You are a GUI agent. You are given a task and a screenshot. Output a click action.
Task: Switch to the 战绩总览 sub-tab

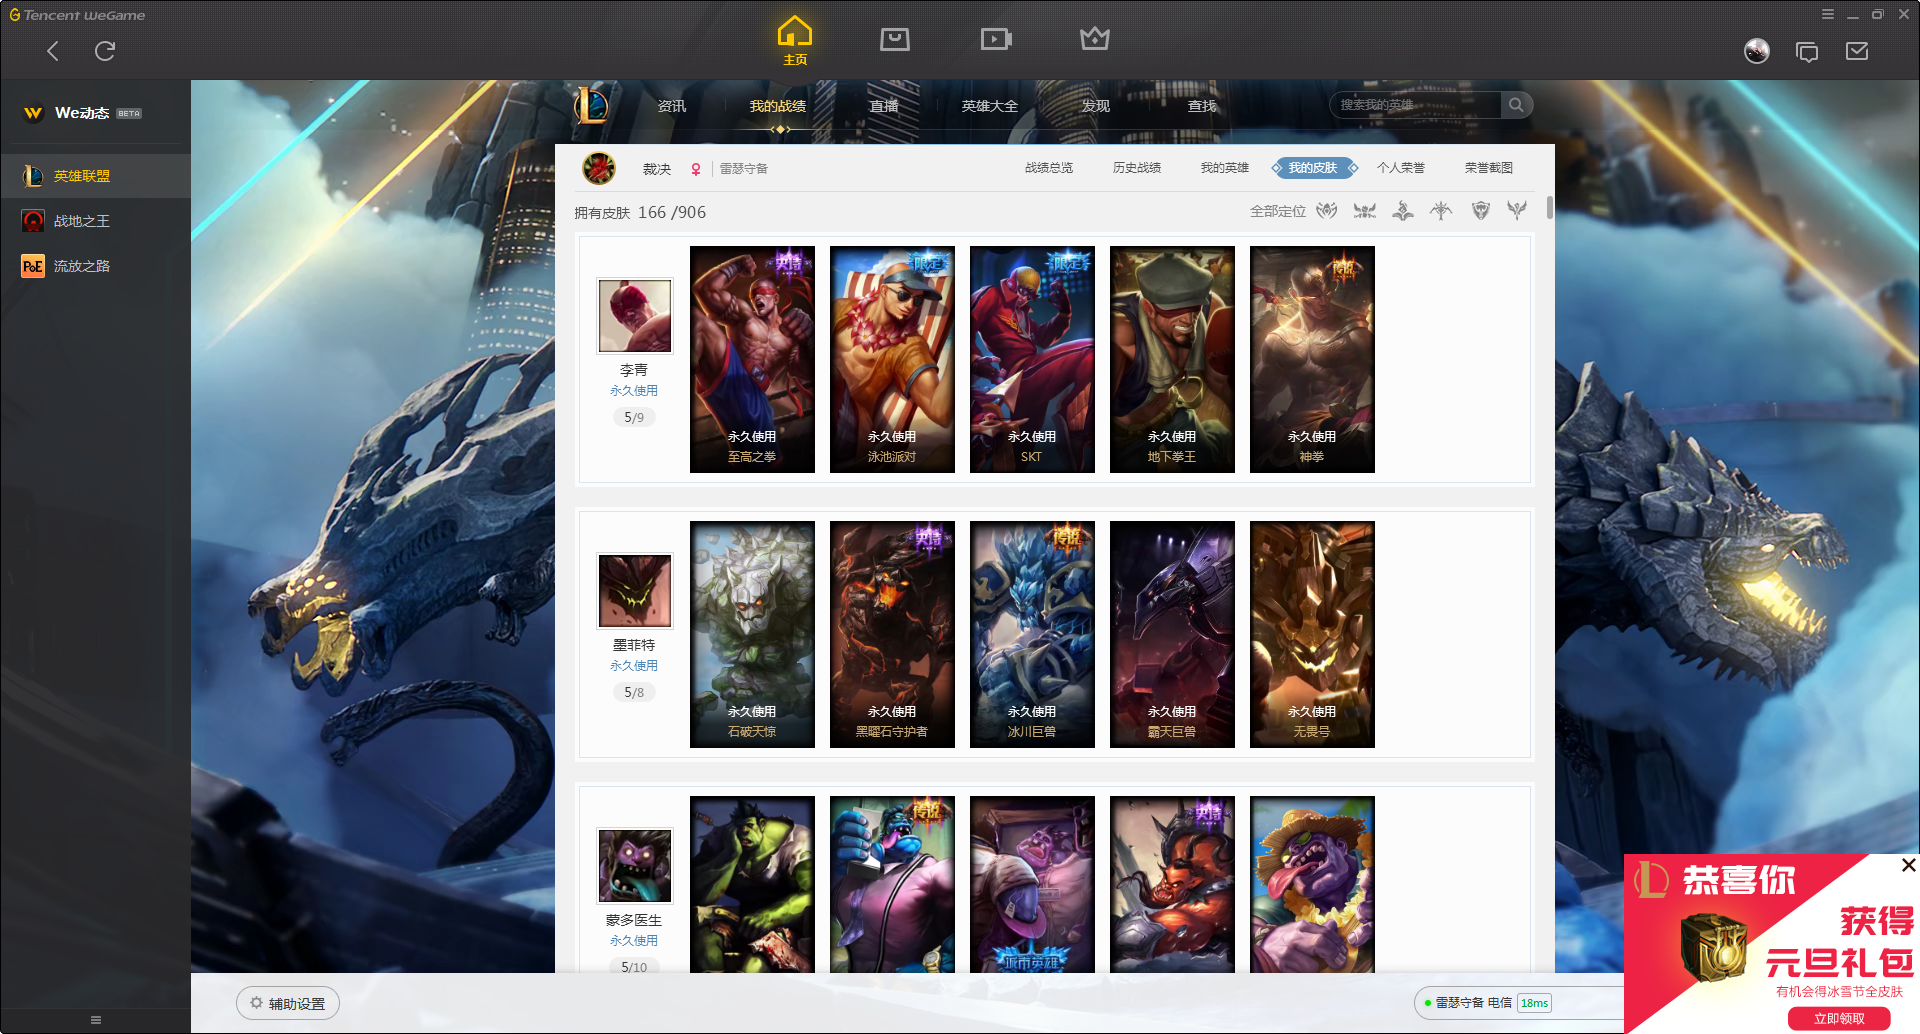pos(1049,168)
